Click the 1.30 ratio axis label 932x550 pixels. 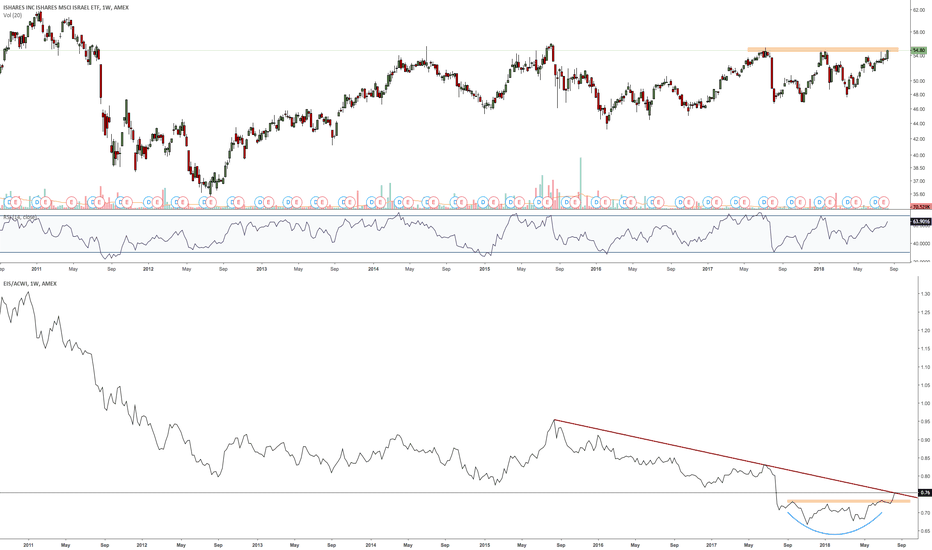[x=925, y=294]
